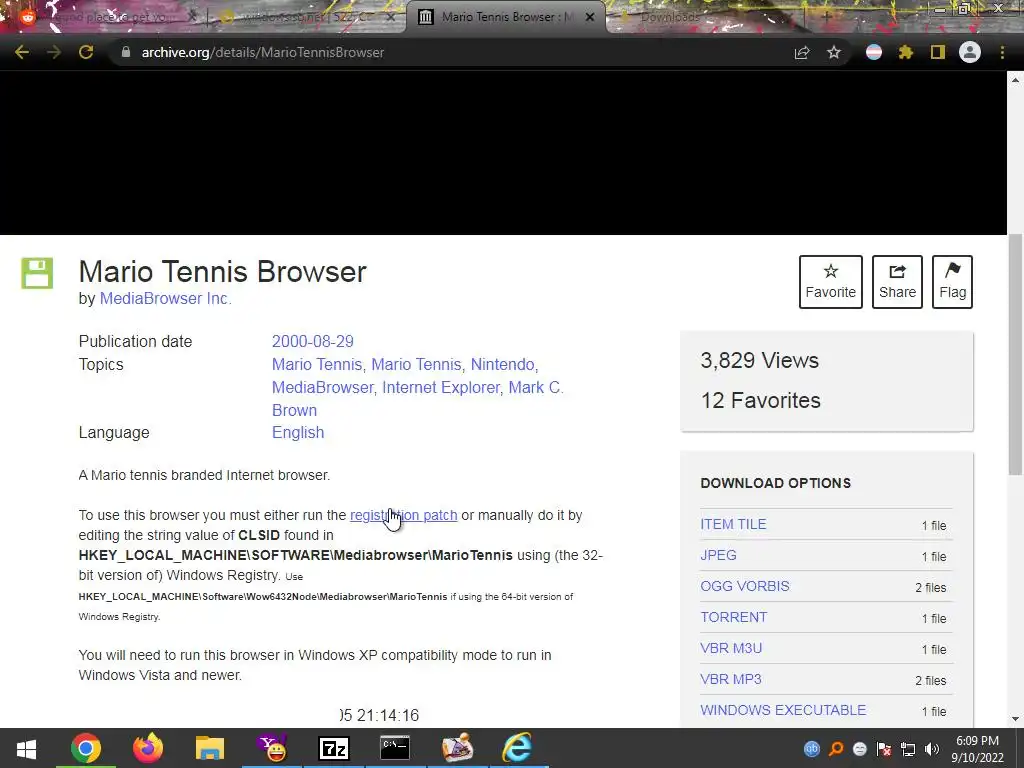The width and height of the screenshot is (1024, 768).
Task: Click the address bar URL archive.org/details/MarioTennisBrowser
Action: [263, 52]
